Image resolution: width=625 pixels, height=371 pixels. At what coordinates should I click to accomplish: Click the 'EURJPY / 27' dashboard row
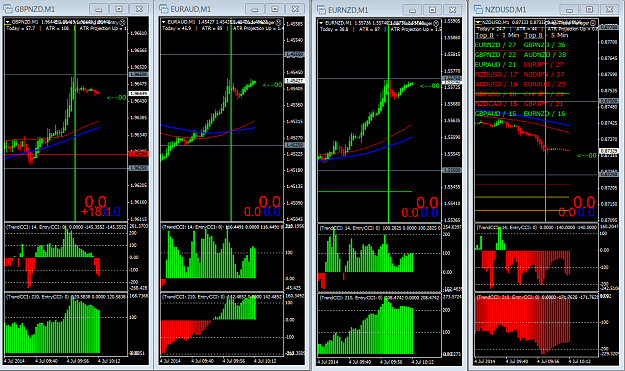(x=543, y=65)
